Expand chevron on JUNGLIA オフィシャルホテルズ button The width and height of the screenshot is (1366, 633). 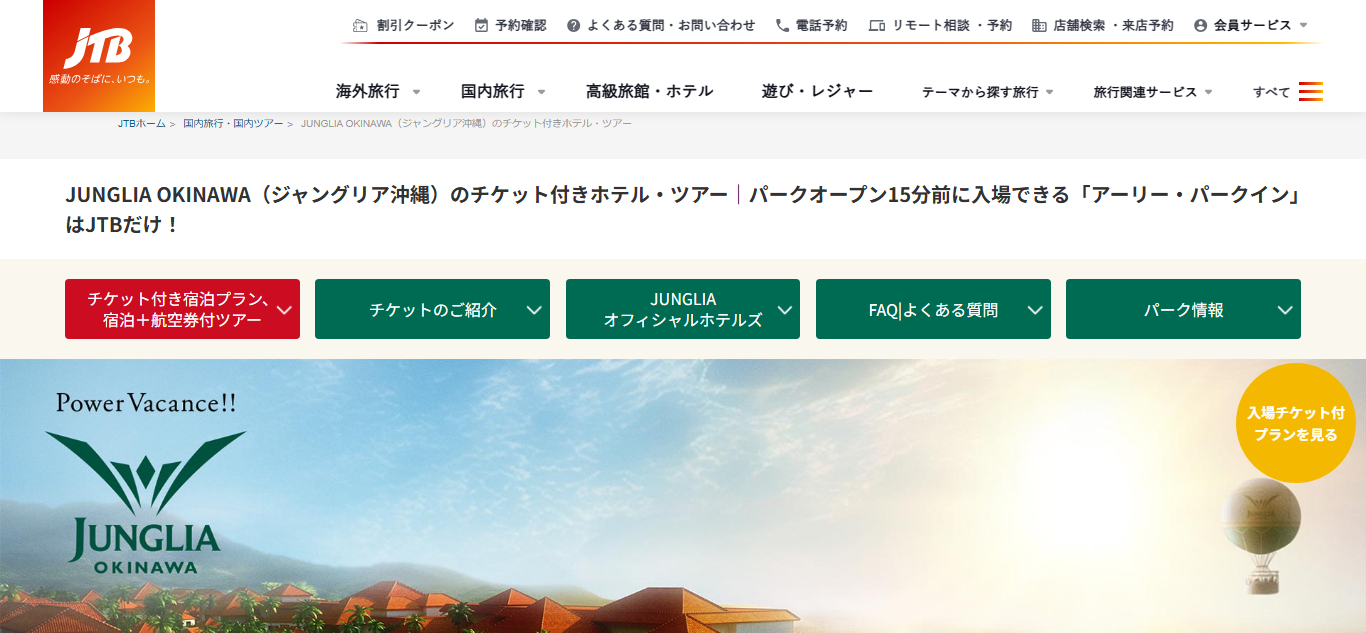click(x=785, y=310)
